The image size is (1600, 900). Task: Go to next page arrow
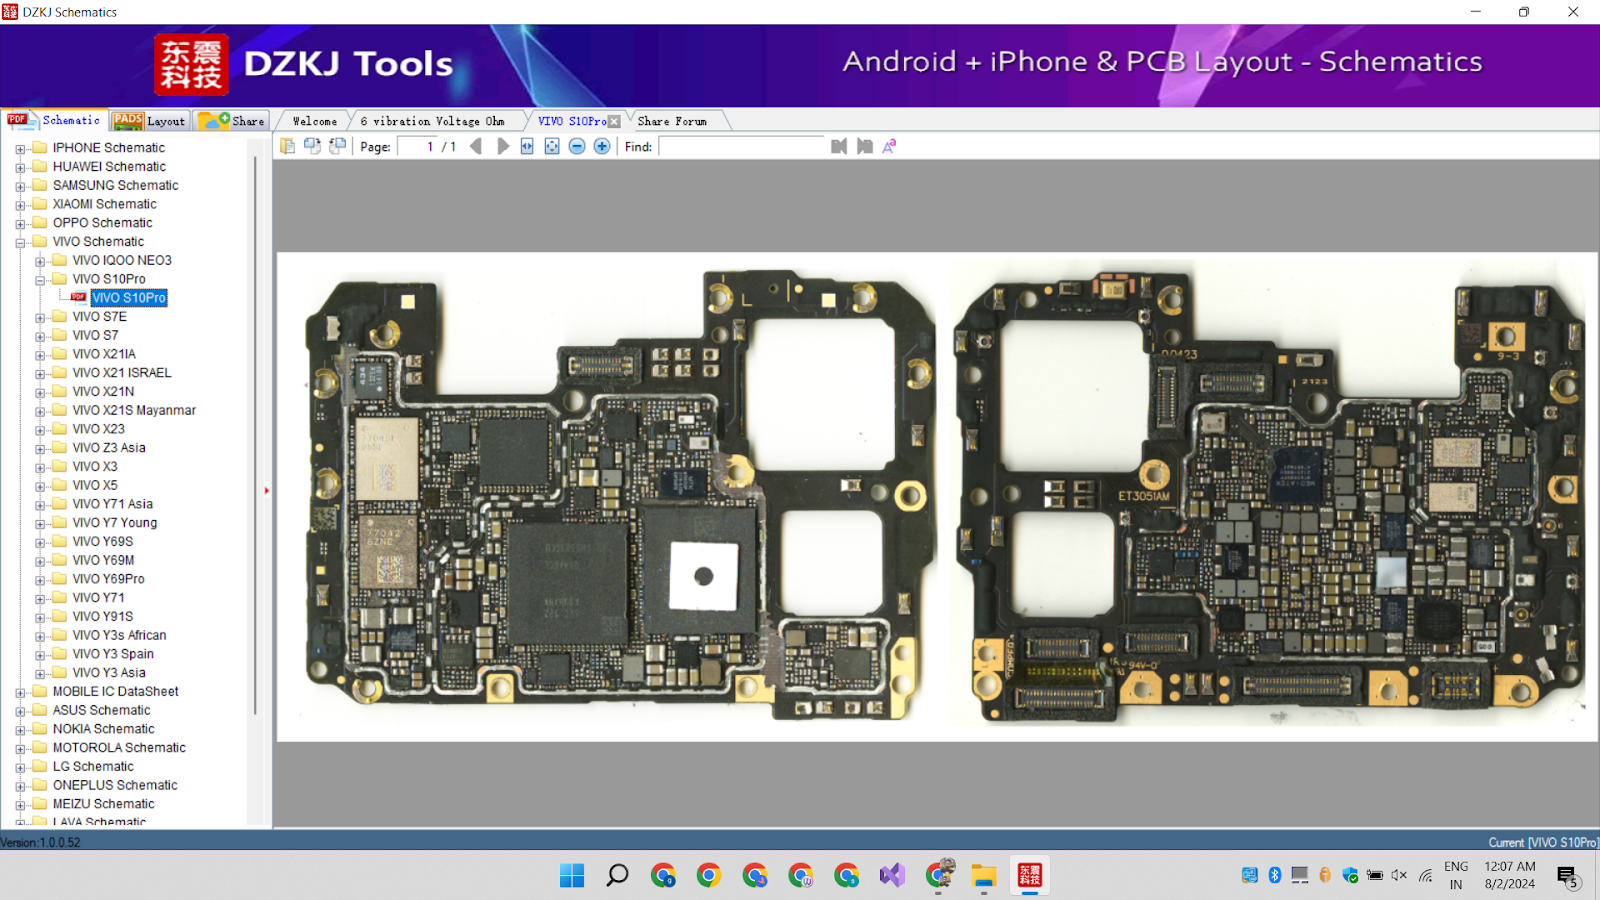pos(502,146)
